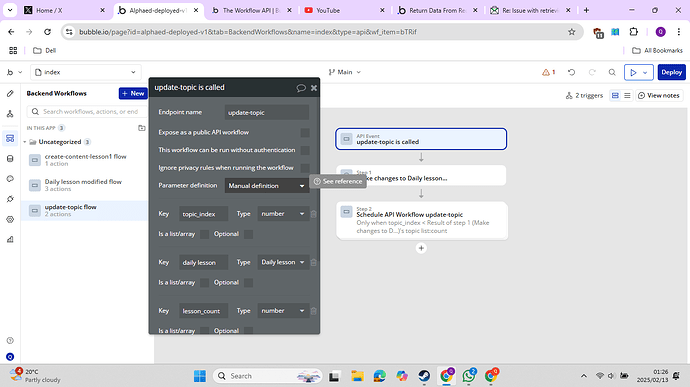Click the New workflow button
The image size is (690, 387).
pyautogui.click(x=133, y=93)
